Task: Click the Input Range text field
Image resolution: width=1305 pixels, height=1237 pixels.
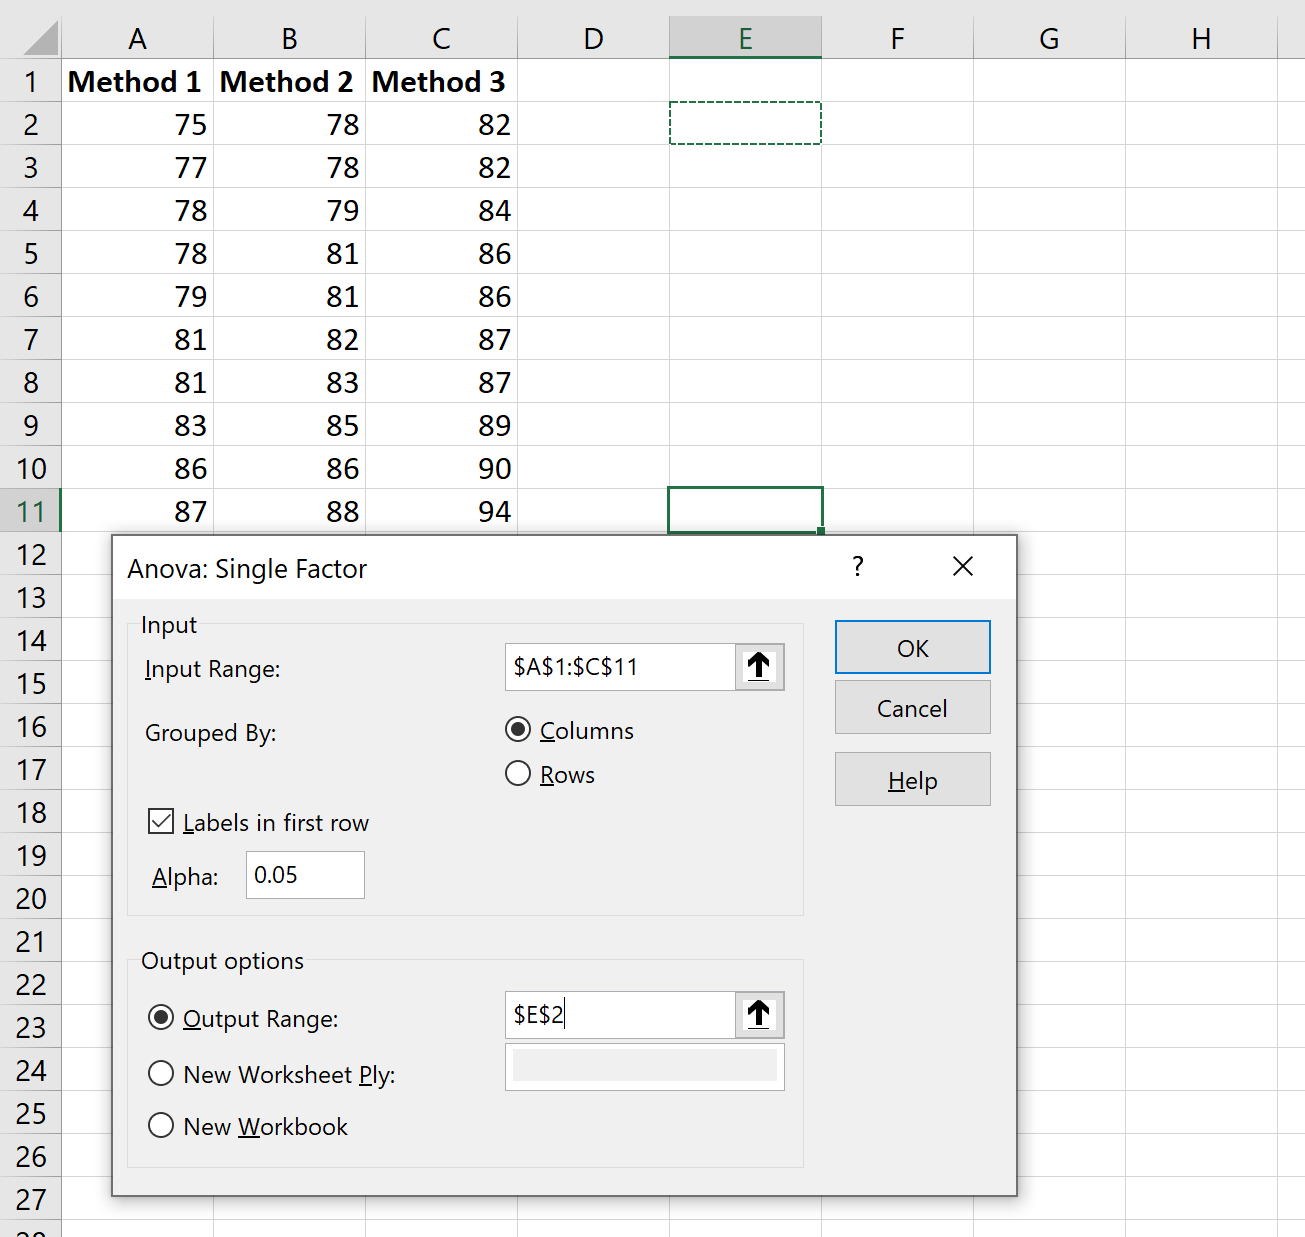Action: [620, 667]
